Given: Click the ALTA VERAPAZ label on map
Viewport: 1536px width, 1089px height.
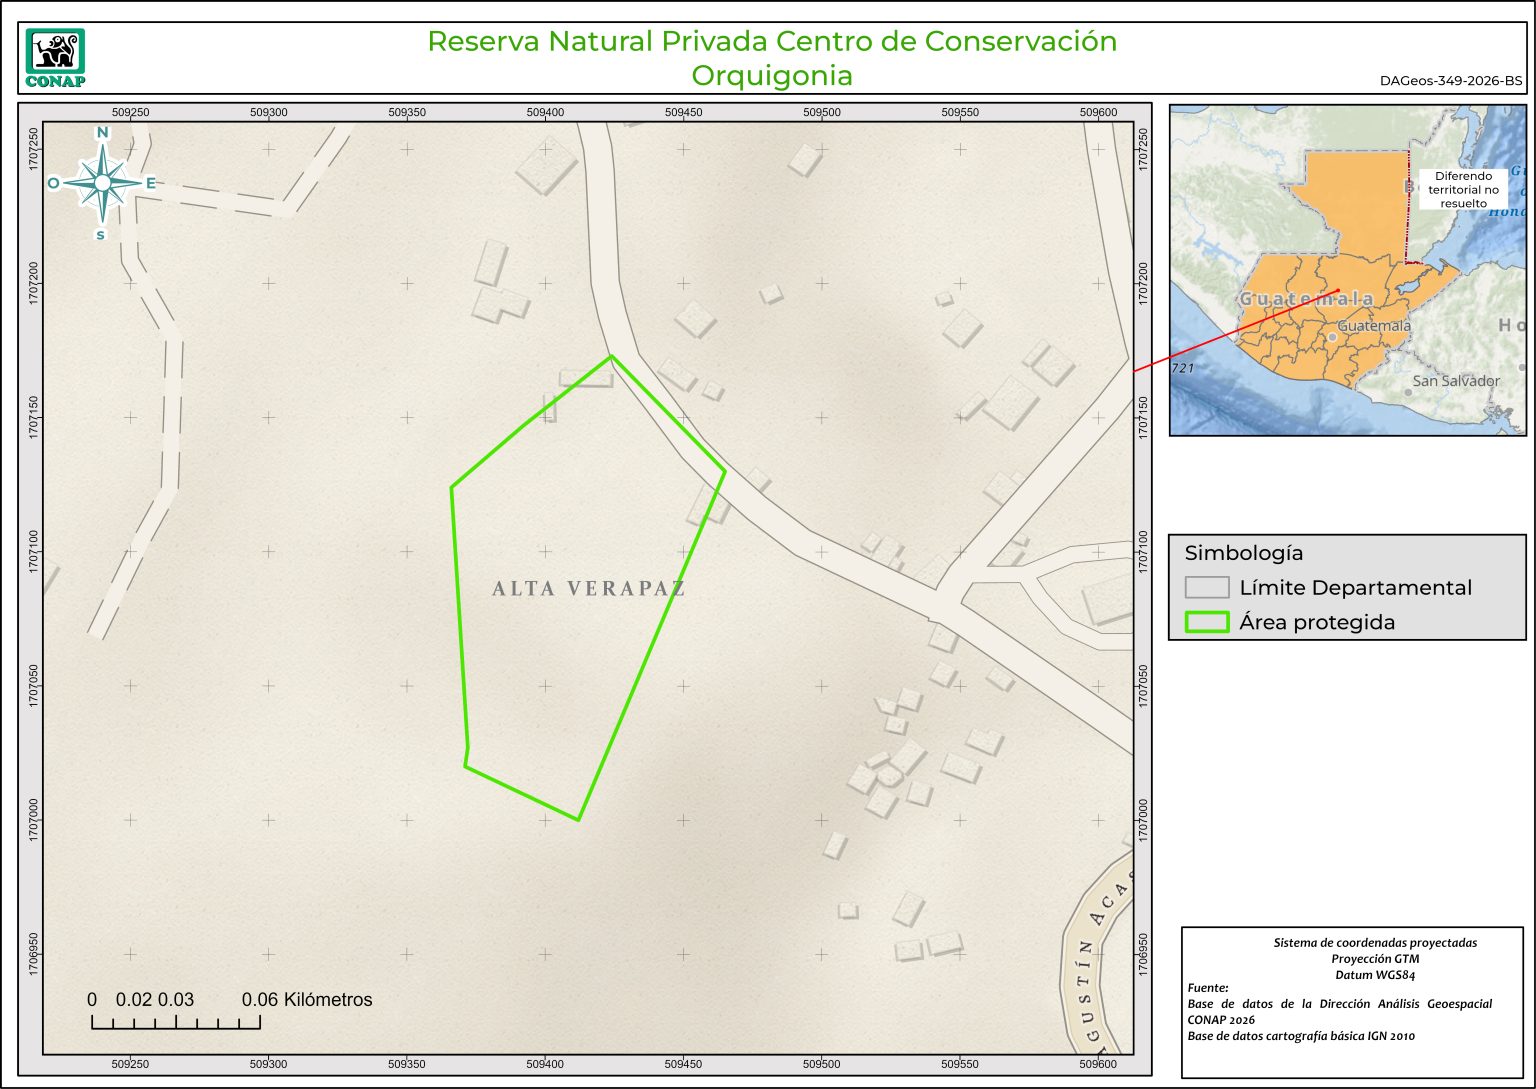Looking at the screenshot, I should 589,588.
